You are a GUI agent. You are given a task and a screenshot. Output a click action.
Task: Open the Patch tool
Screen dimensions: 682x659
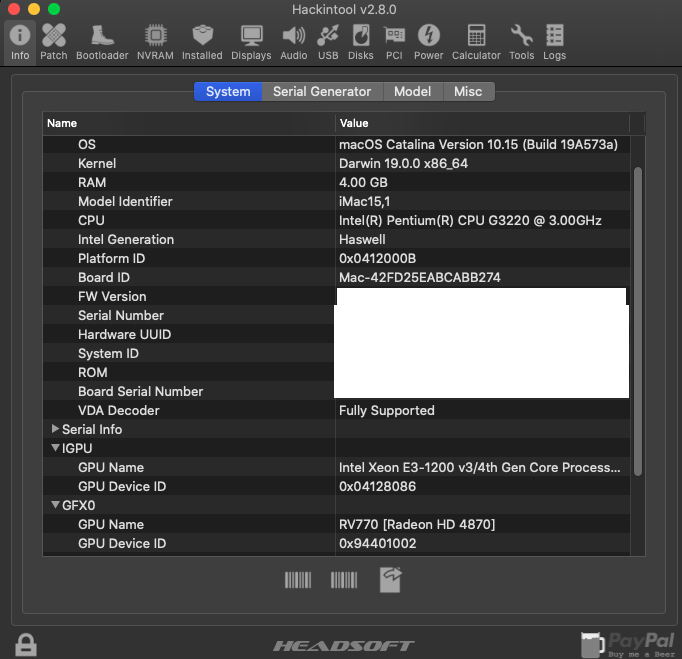point(54,42)
